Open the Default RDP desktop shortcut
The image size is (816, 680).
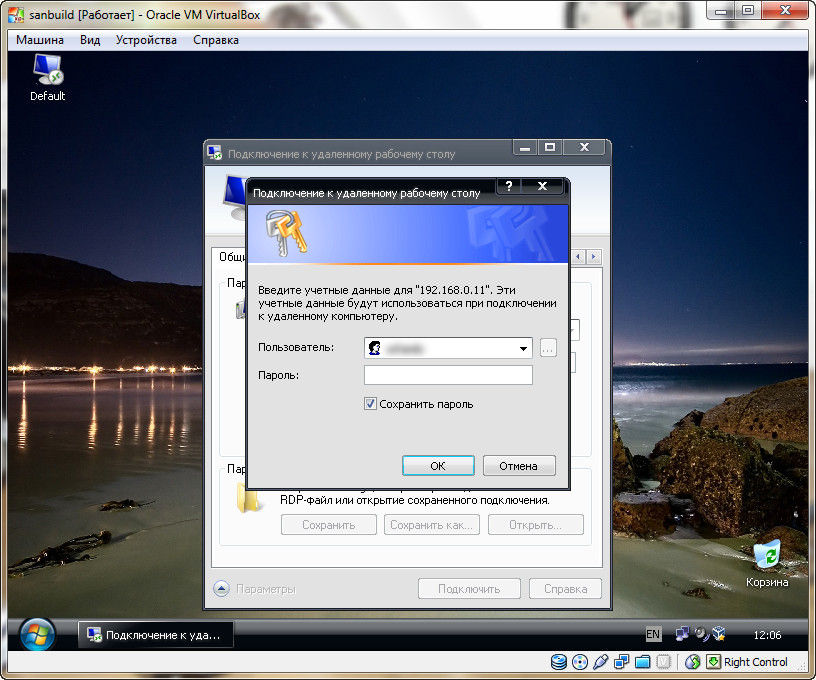(x=47, y=76)
